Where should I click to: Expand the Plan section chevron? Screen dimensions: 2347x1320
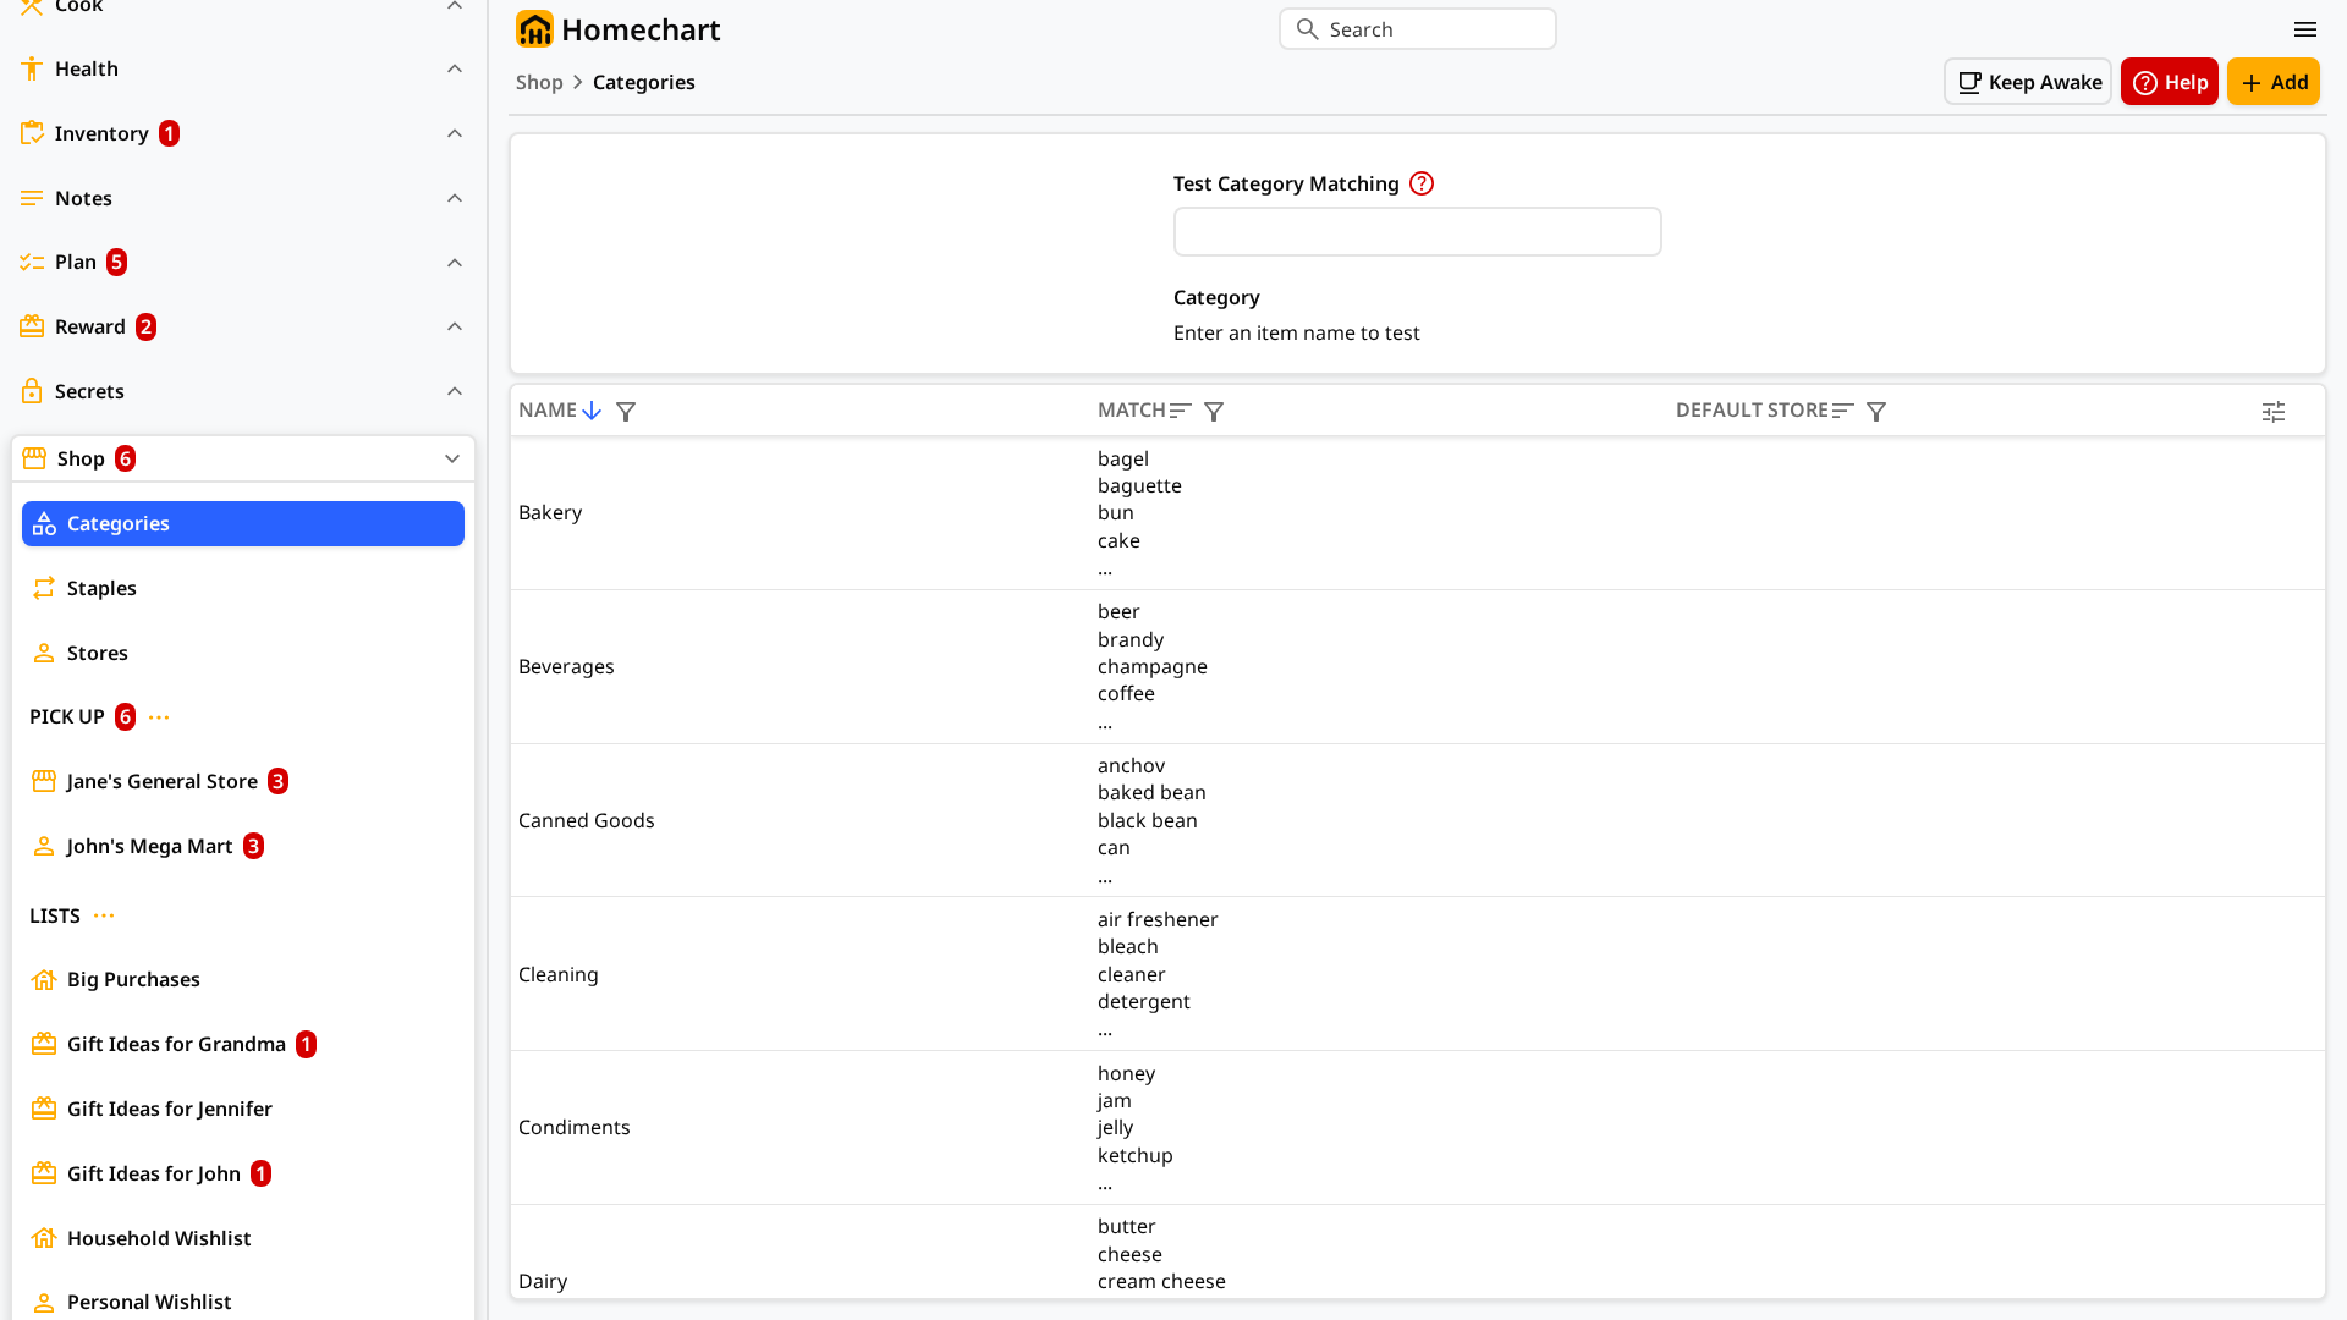455,262
